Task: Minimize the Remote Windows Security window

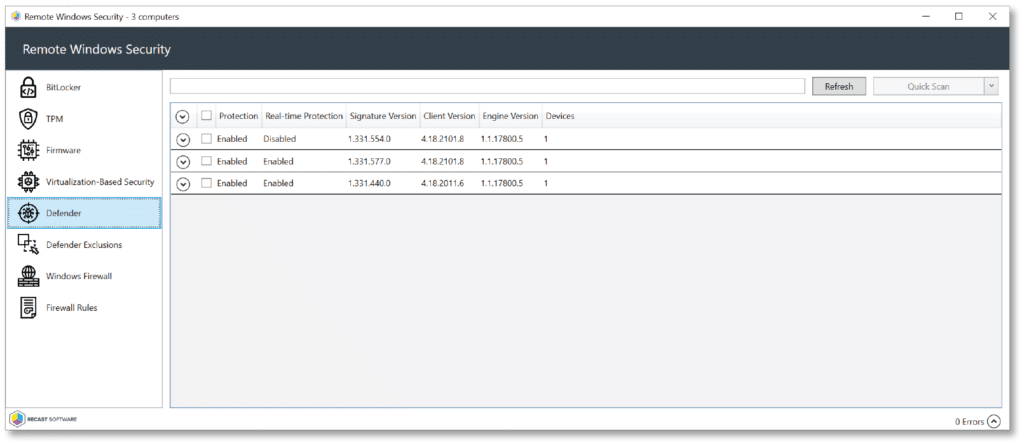Action: pos(925,17)
